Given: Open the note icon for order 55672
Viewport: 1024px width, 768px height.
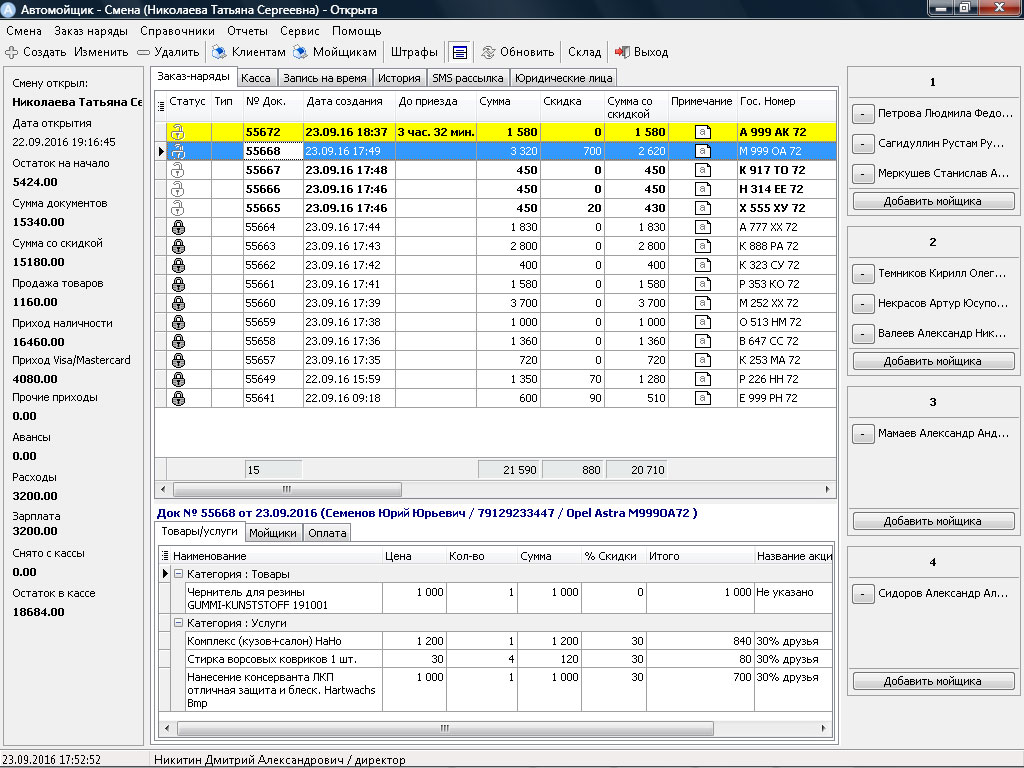Looking at the screenshot, I should pyautogui.click(x=703, y=132).
